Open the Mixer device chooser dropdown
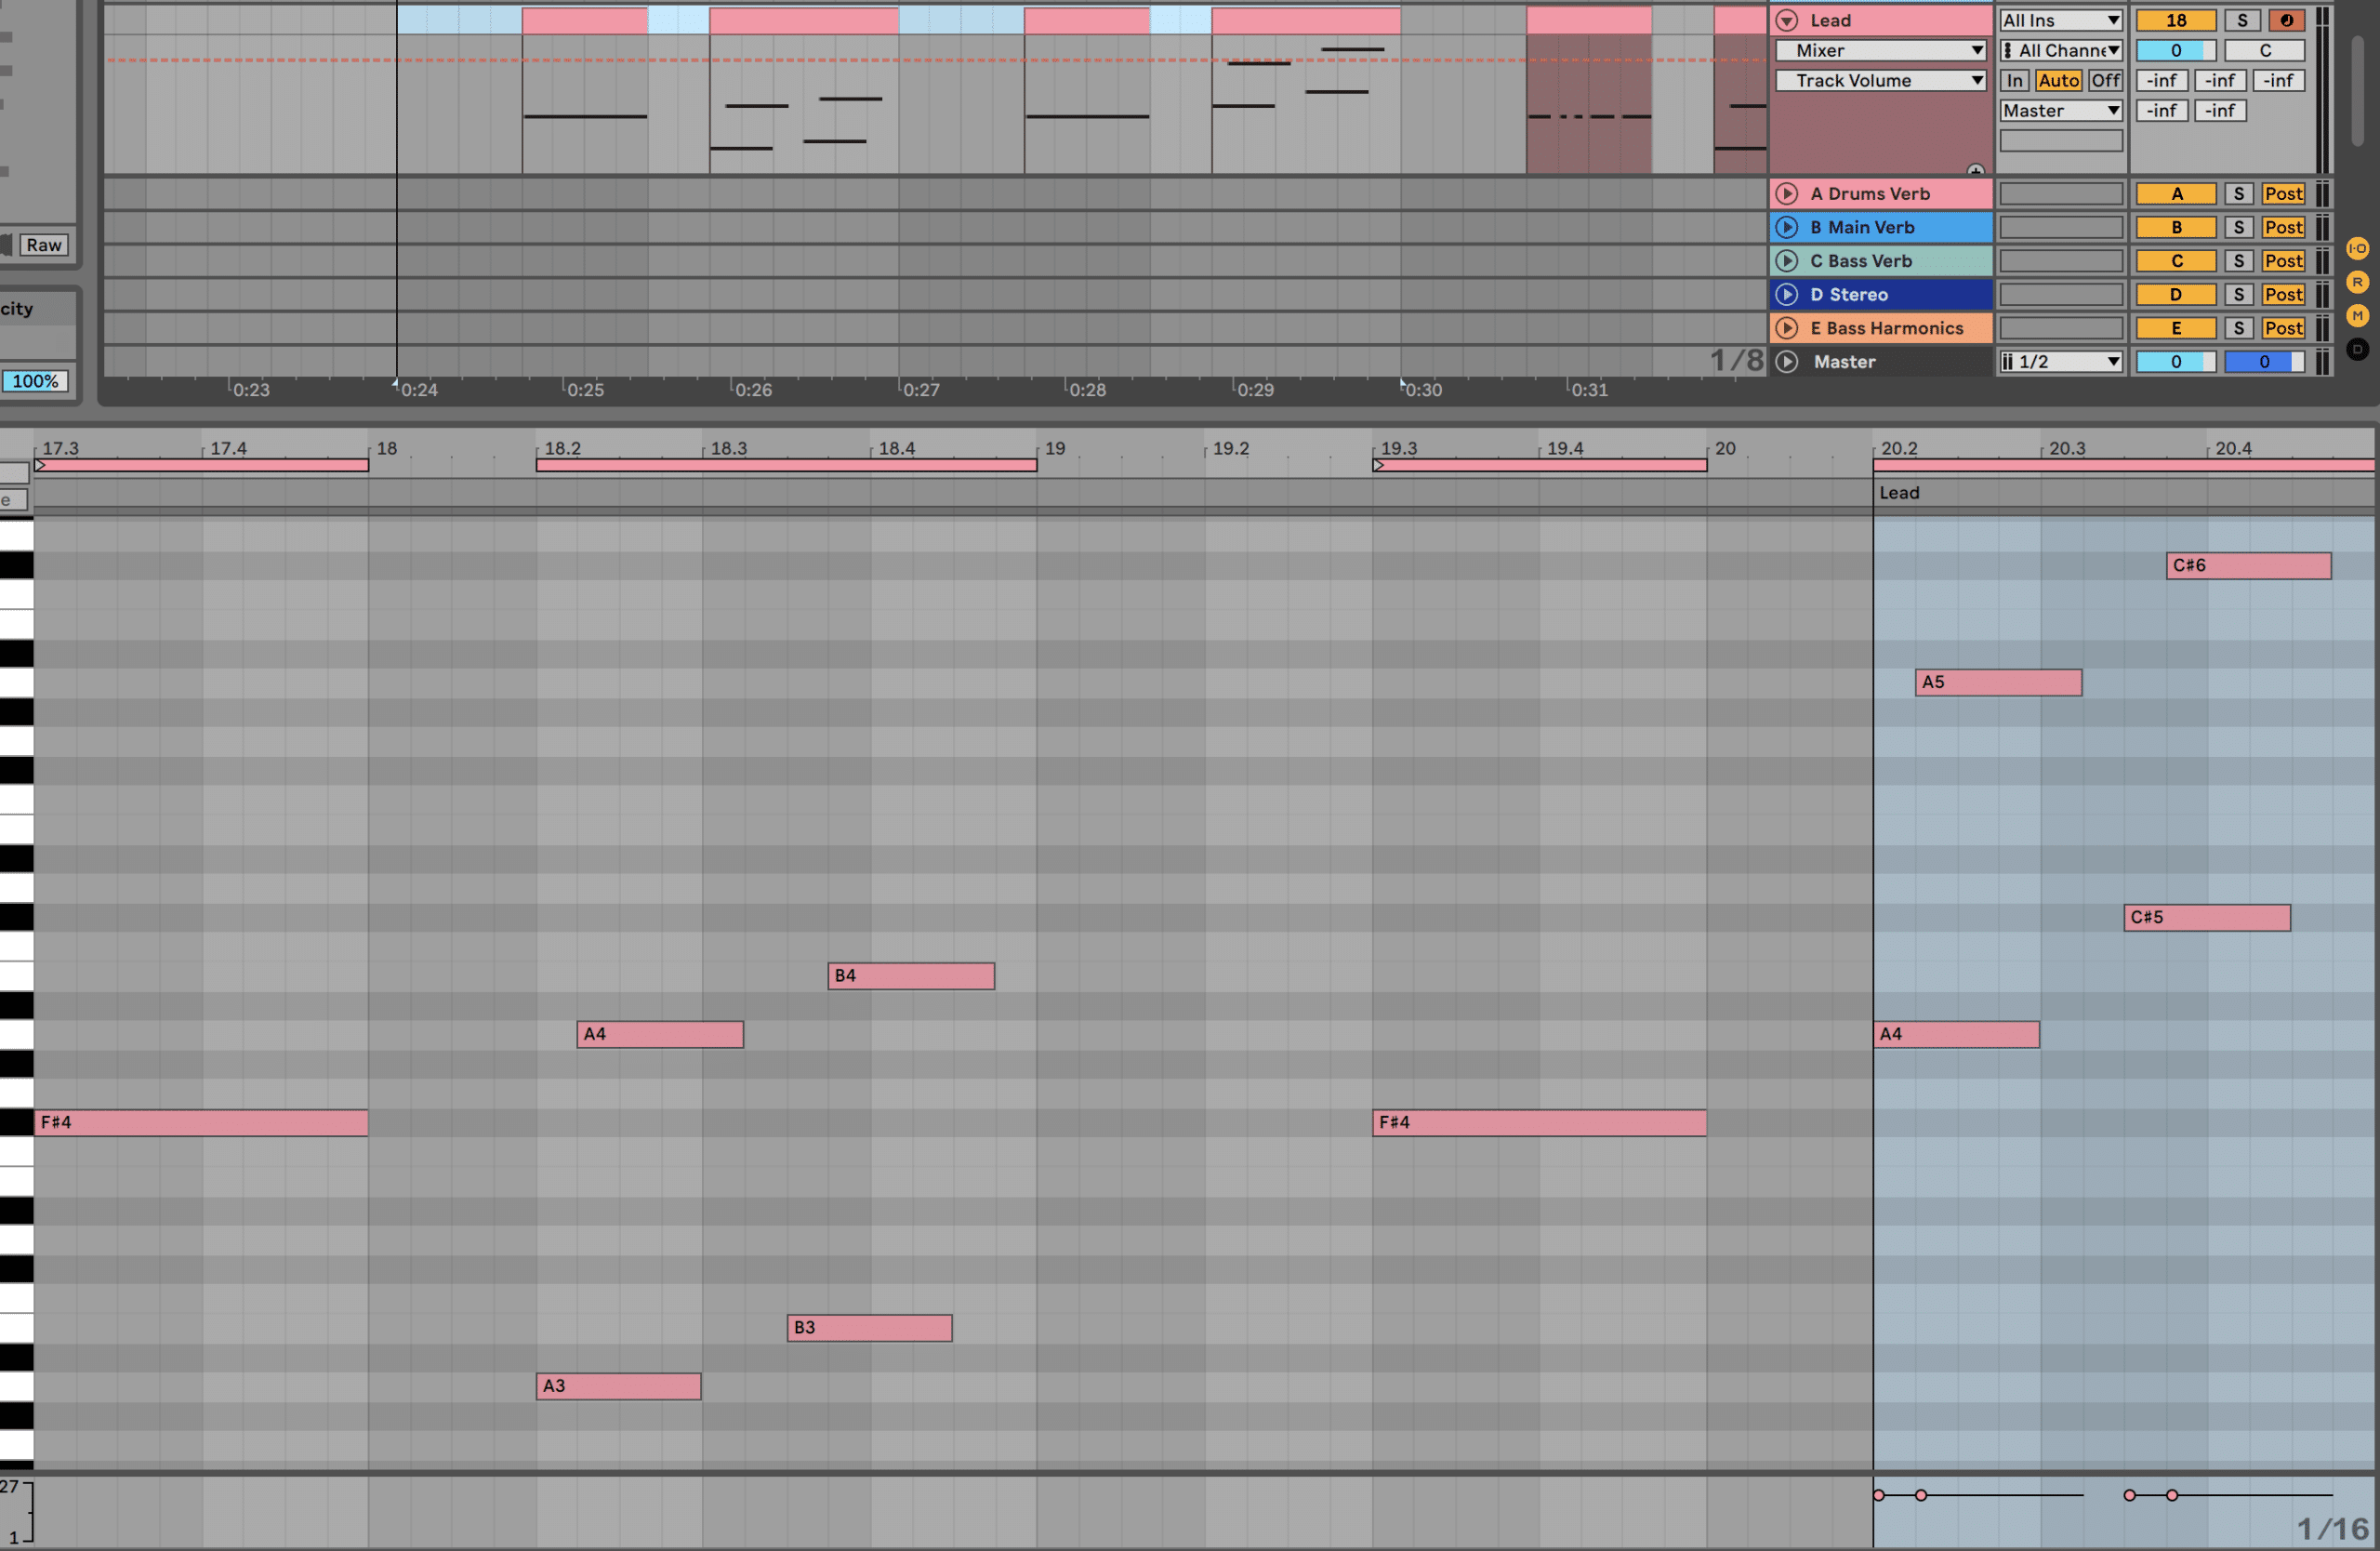2380x1551 pixels. point(1881,51)
